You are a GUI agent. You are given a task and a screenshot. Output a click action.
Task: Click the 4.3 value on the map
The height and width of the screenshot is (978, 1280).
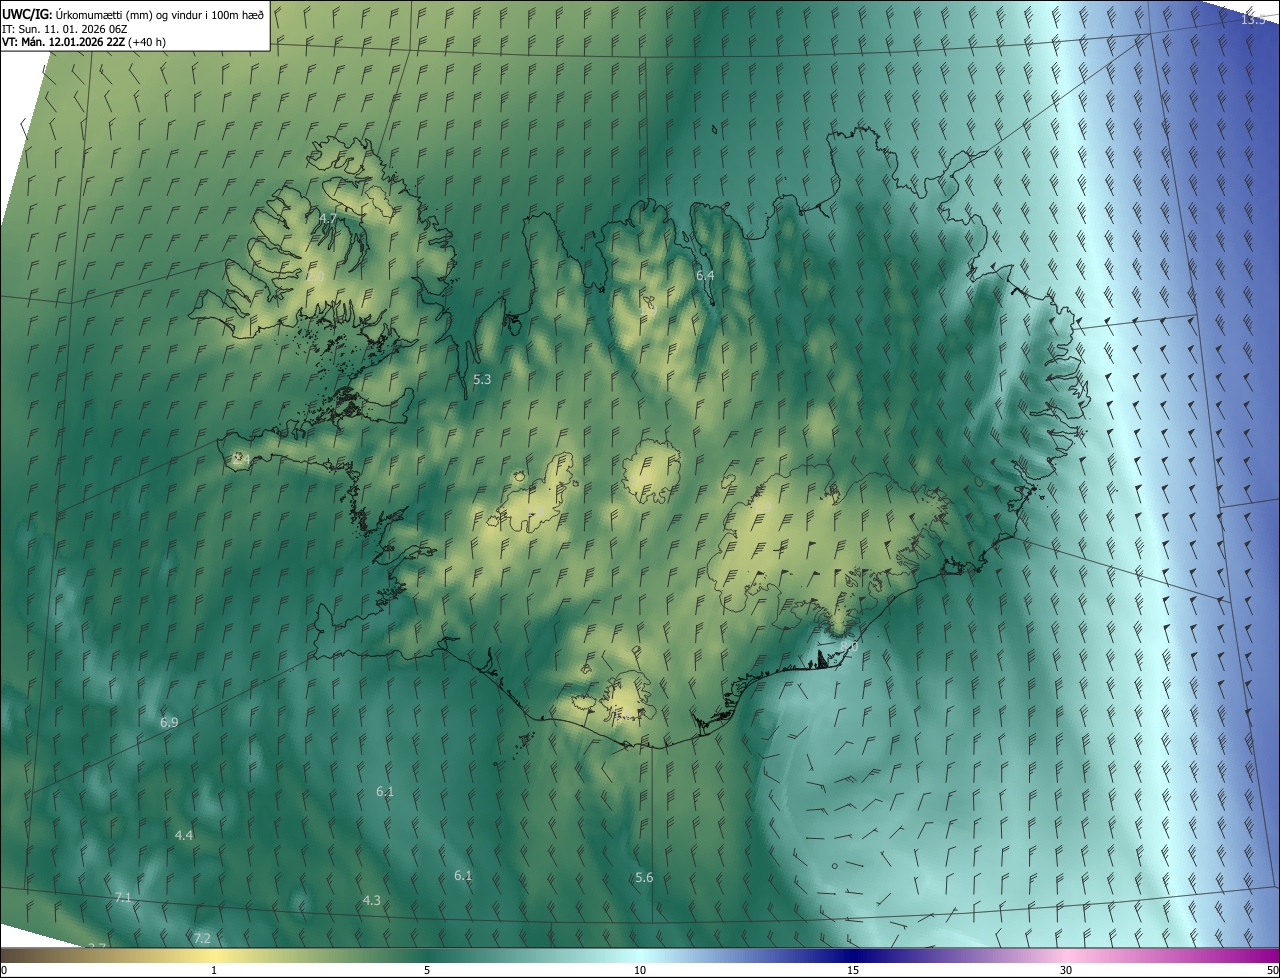click(371, 900)
